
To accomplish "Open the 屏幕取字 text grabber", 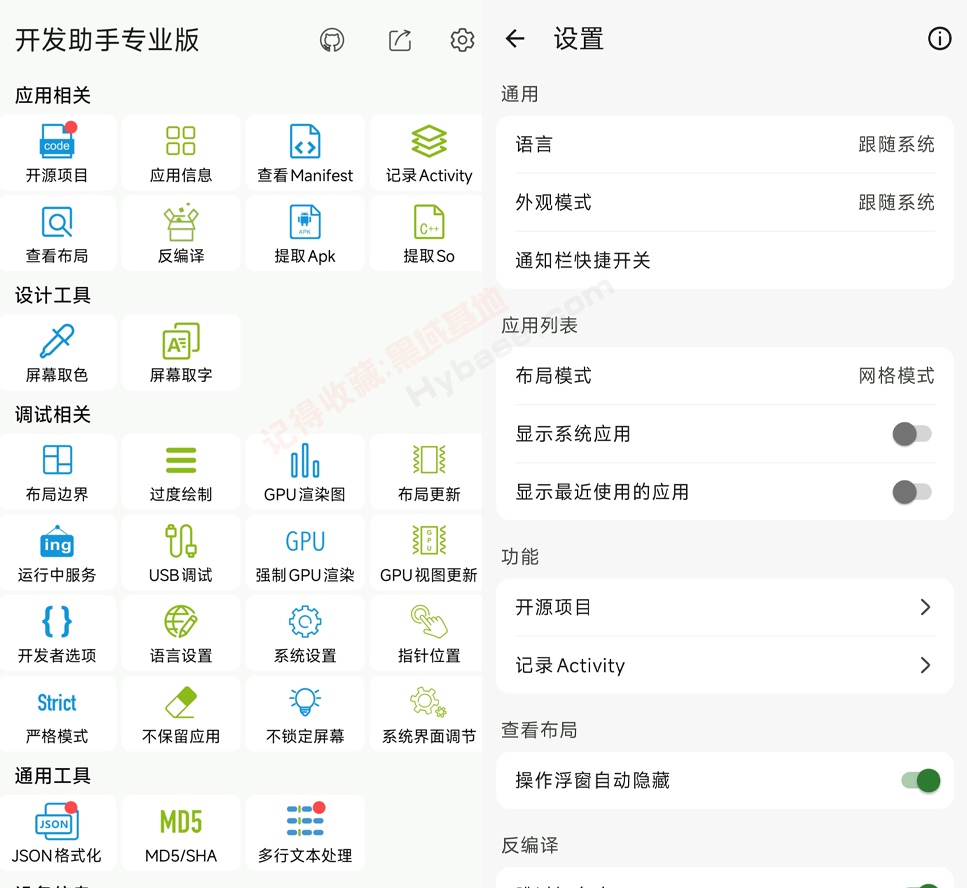I will point(181,353).
